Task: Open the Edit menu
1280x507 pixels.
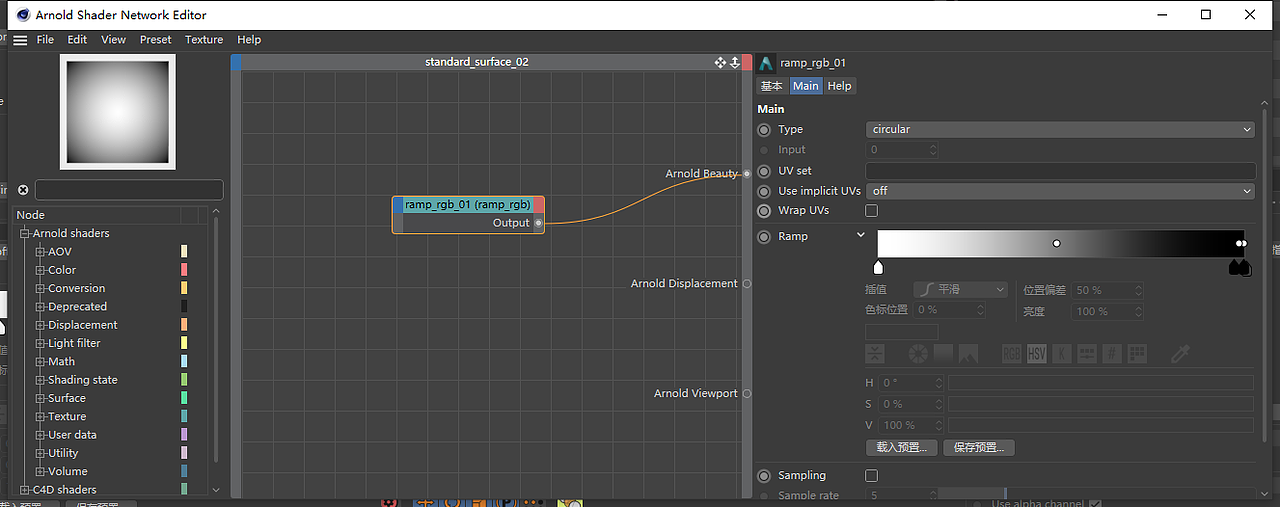Action: [77, 40]
